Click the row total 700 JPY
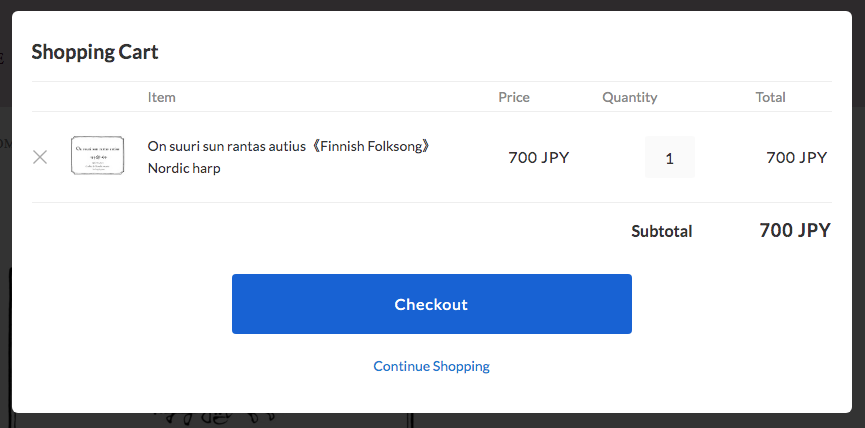The width and height of the screenshot is (865, 428). pos(796,157)
